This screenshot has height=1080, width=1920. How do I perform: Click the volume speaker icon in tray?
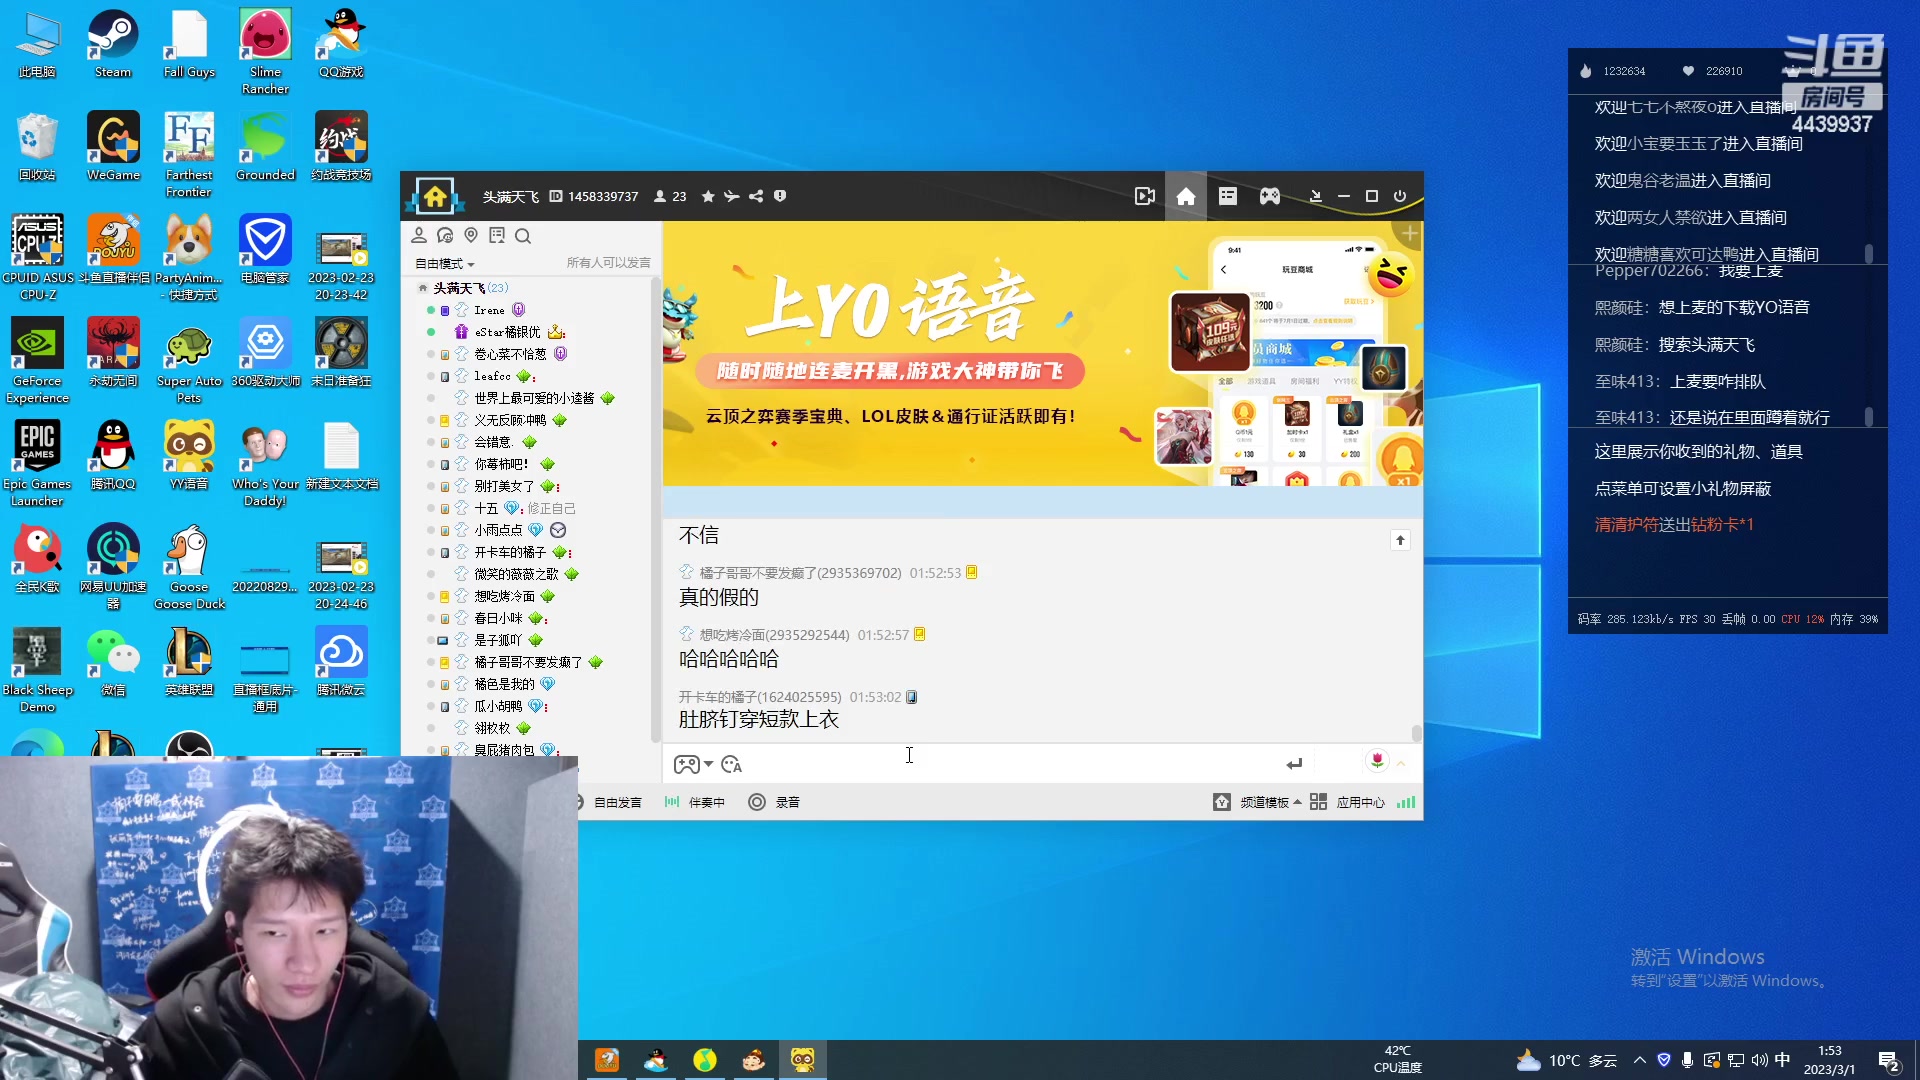(1759, 1060)
